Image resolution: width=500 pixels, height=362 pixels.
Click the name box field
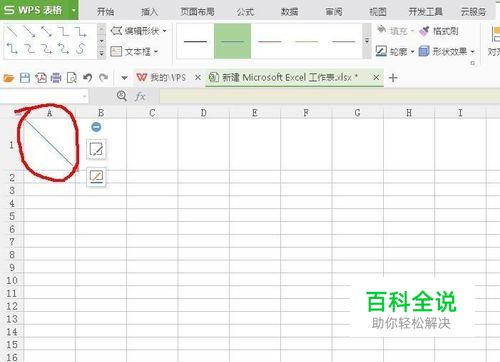pyautogui.click(x=44, y=97)
